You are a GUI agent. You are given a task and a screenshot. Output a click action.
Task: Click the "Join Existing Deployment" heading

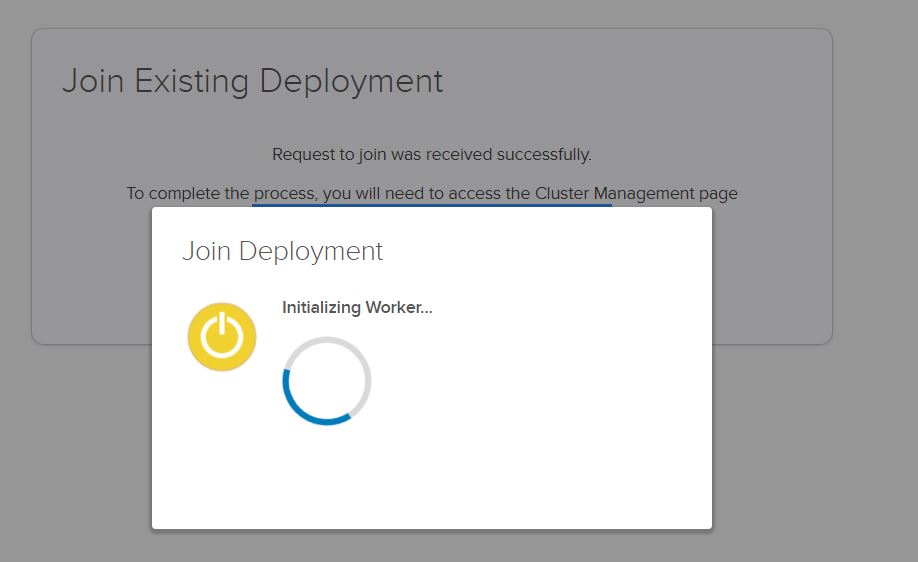tap(252, 81)
